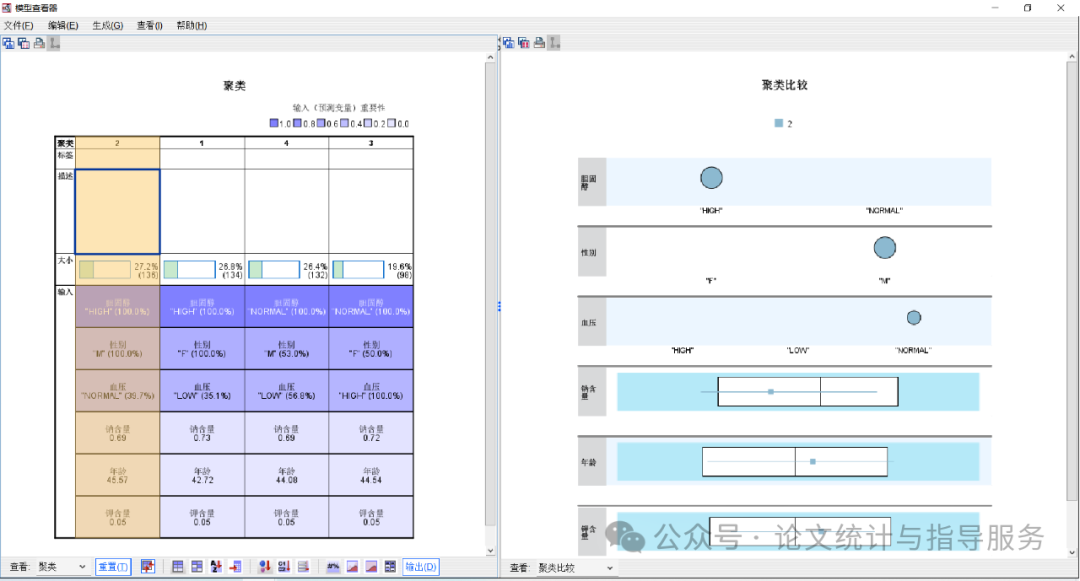Screen dimensions: 1080x581
Task: Click print icon in cluster comparison toolbar
Action: (539, 43)
